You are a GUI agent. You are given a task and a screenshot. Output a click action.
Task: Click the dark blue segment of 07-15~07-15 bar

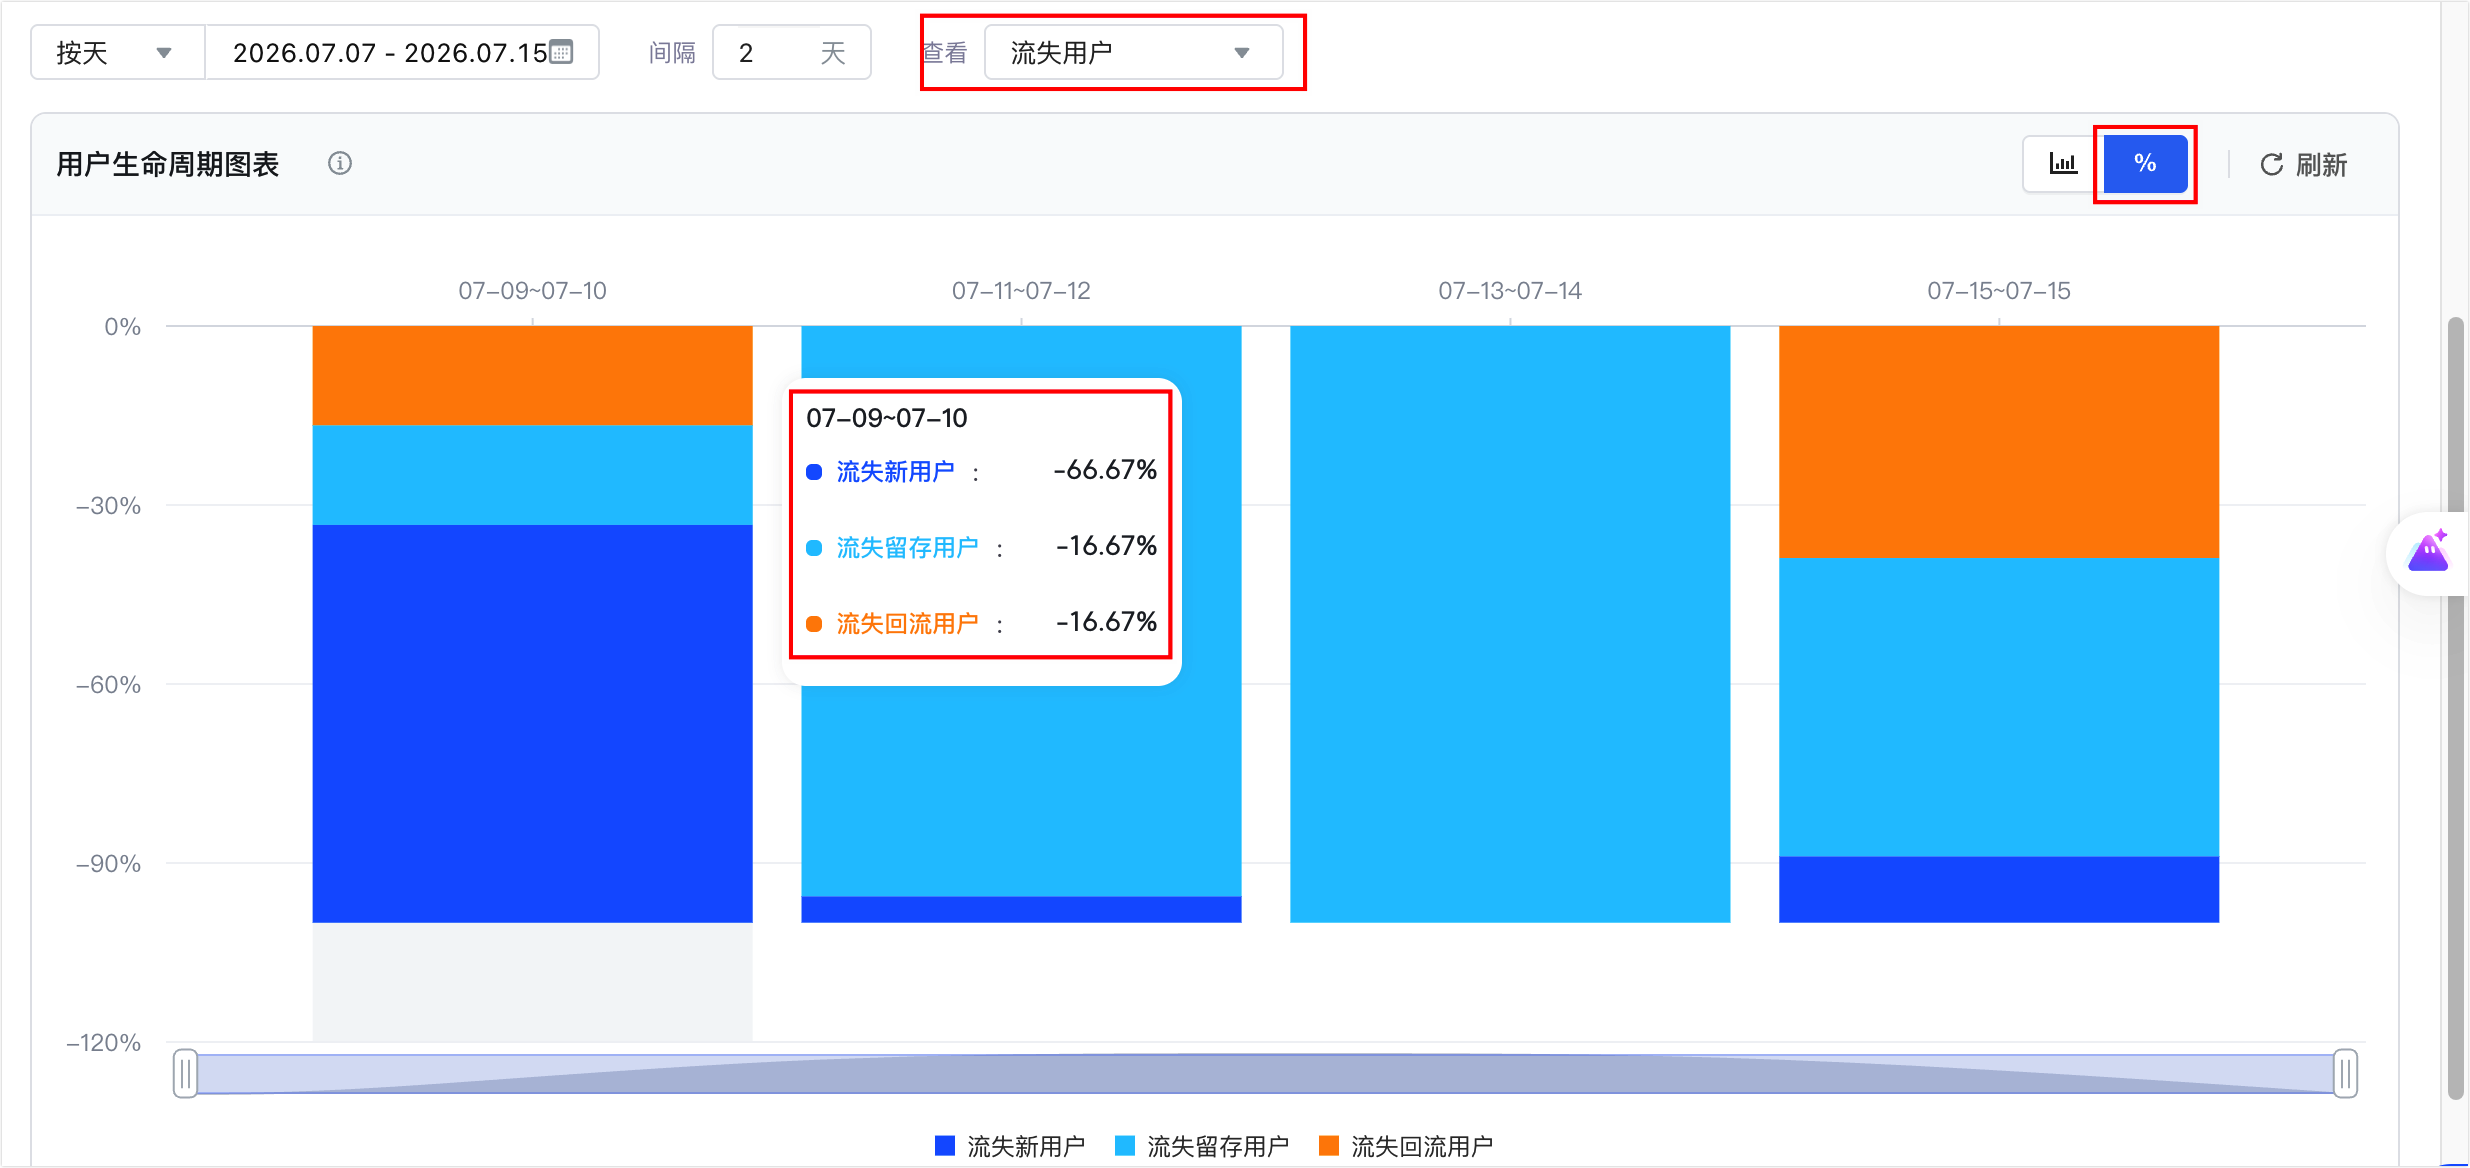pyautogui.click(x=1999, y=889)
